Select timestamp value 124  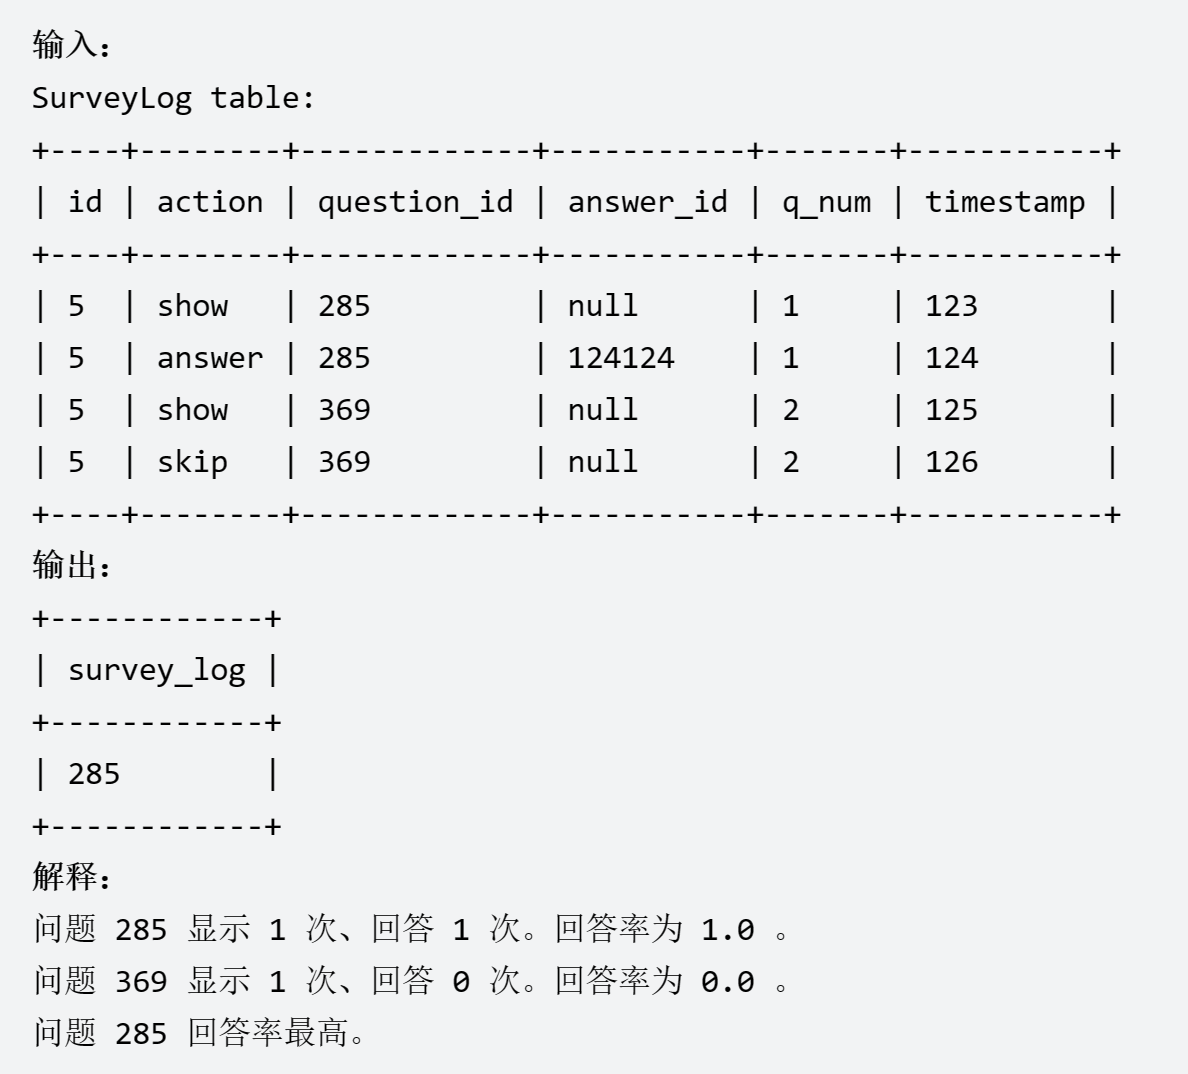click(951, 358)
